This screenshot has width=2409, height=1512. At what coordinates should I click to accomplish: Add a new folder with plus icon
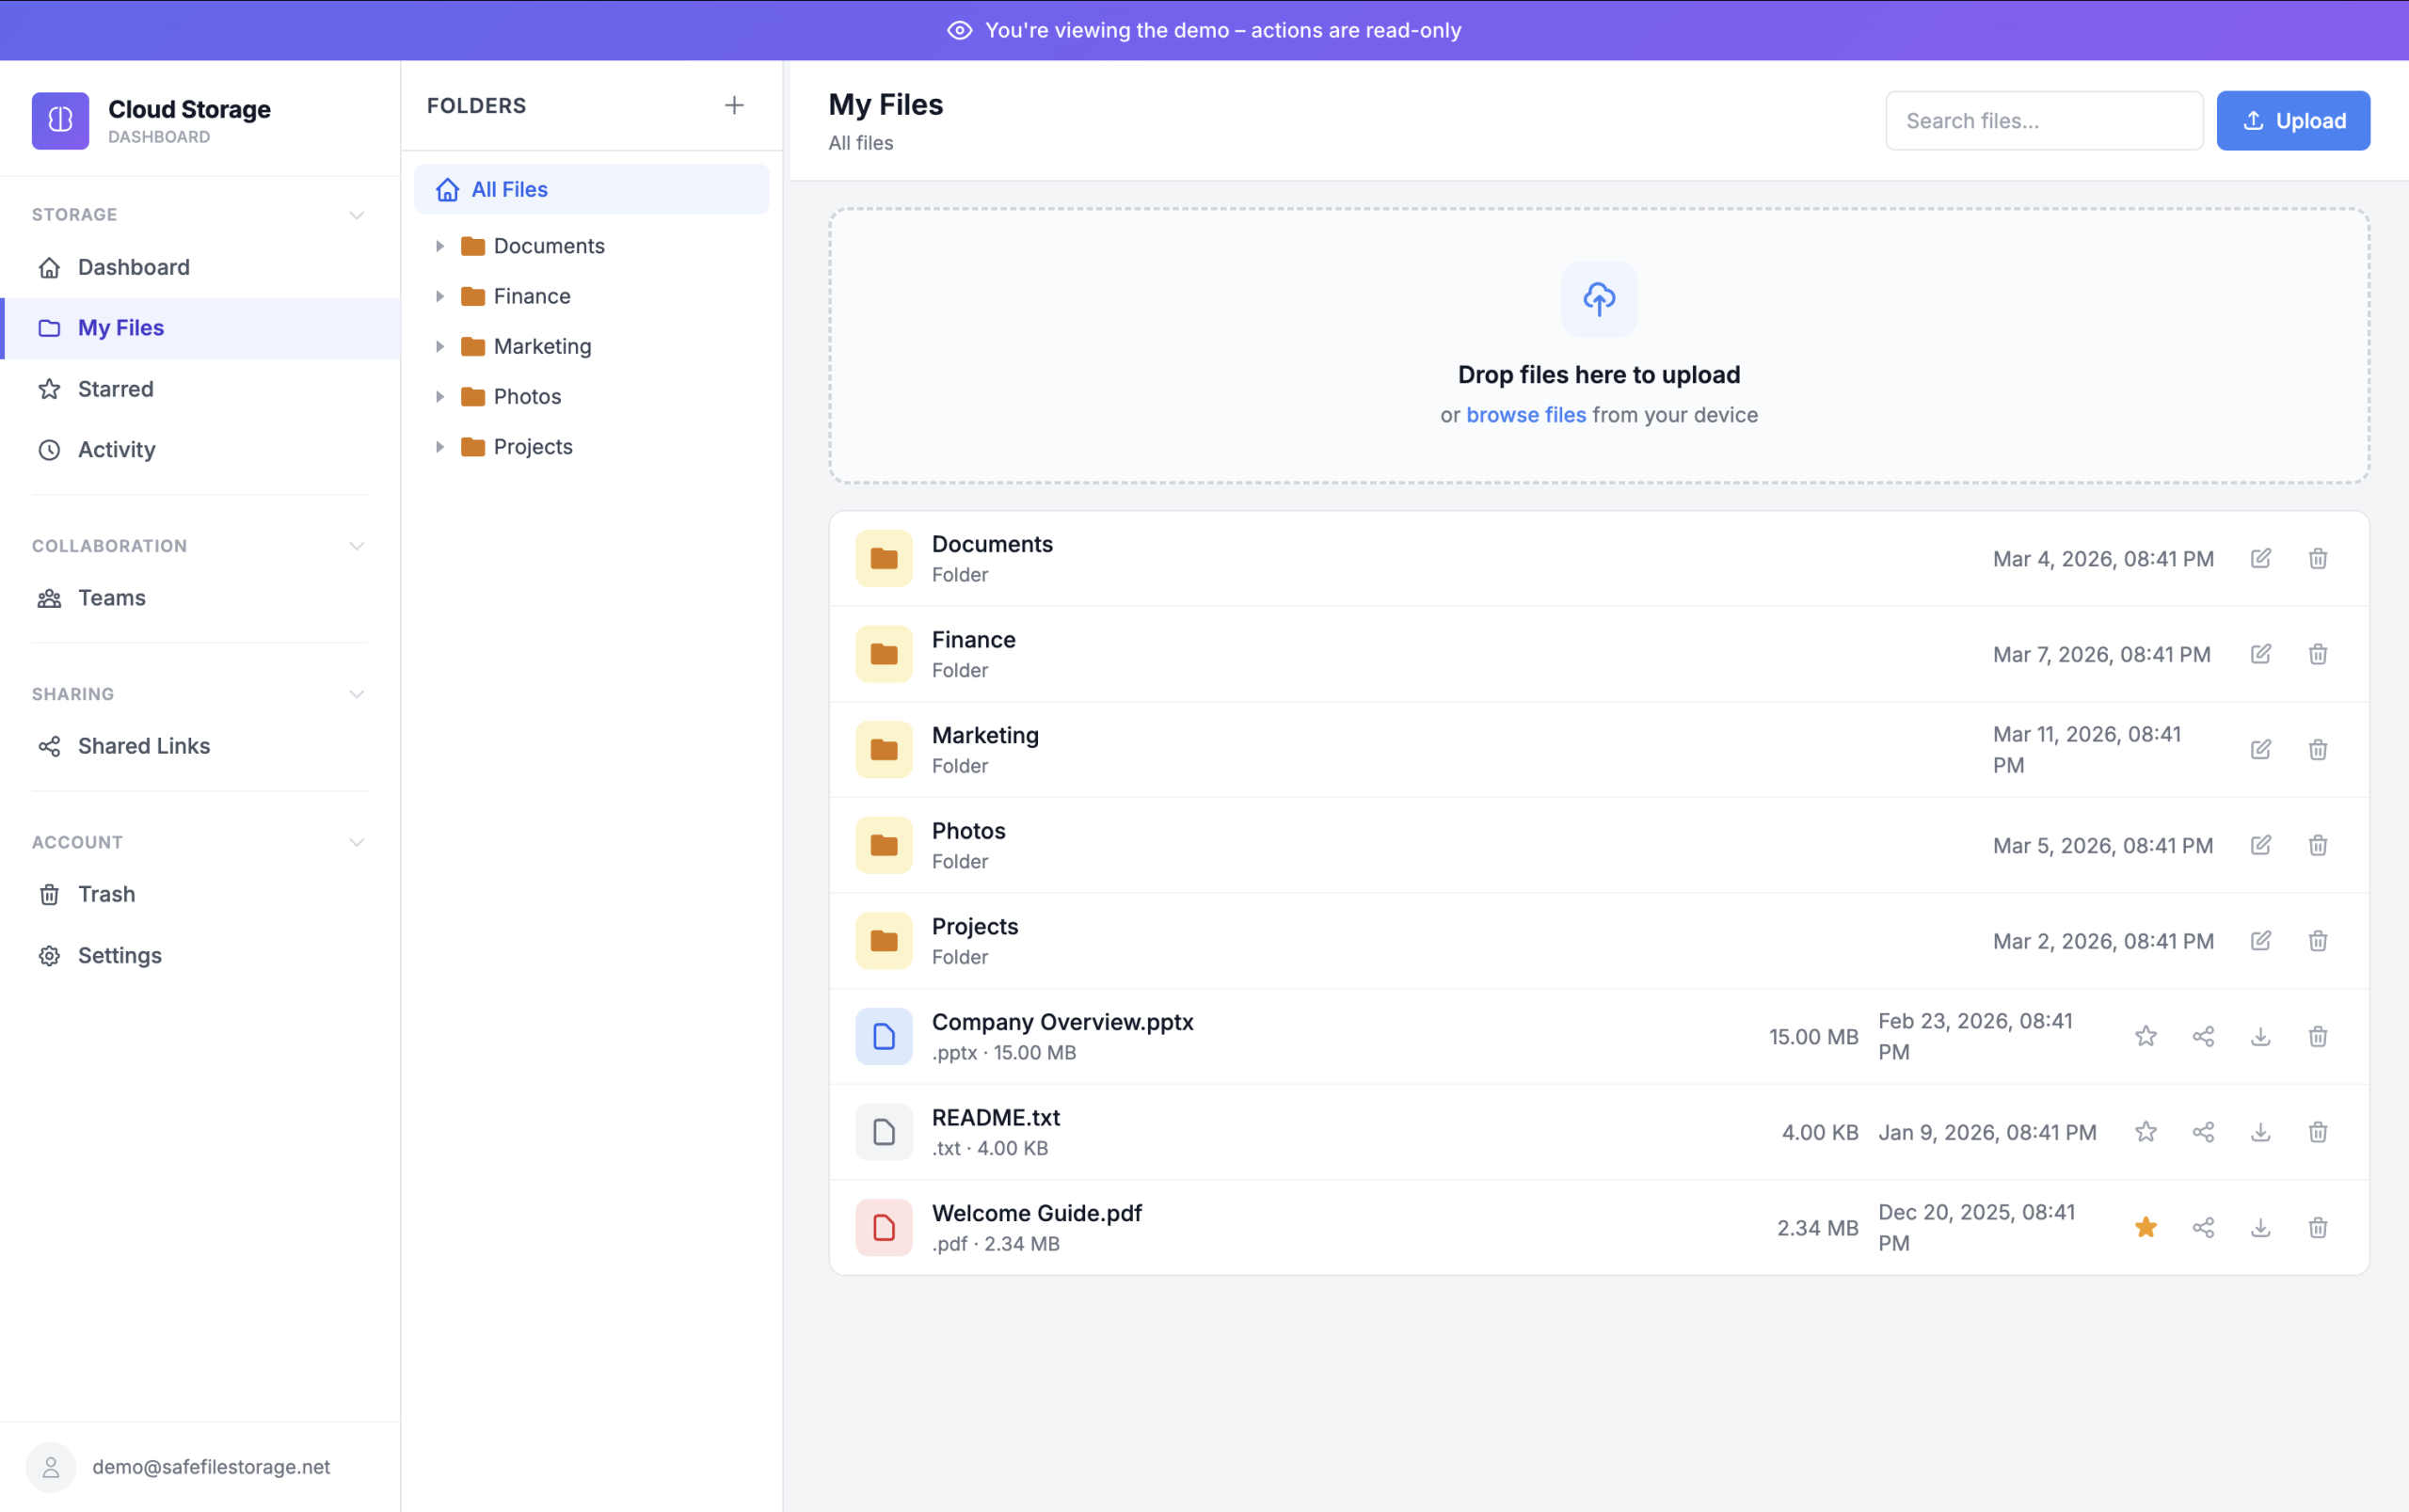tap(734, 105)
